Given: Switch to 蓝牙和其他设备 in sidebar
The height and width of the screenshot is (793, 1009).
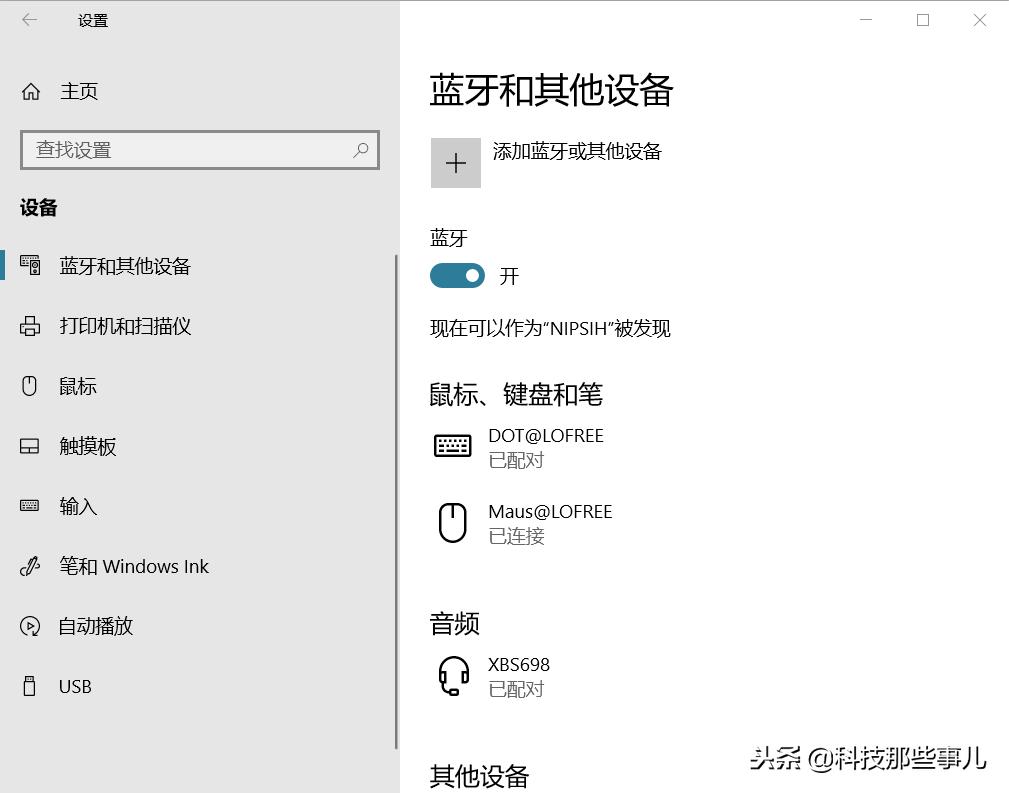Looking at the screenshot, I should coord(124,266).
